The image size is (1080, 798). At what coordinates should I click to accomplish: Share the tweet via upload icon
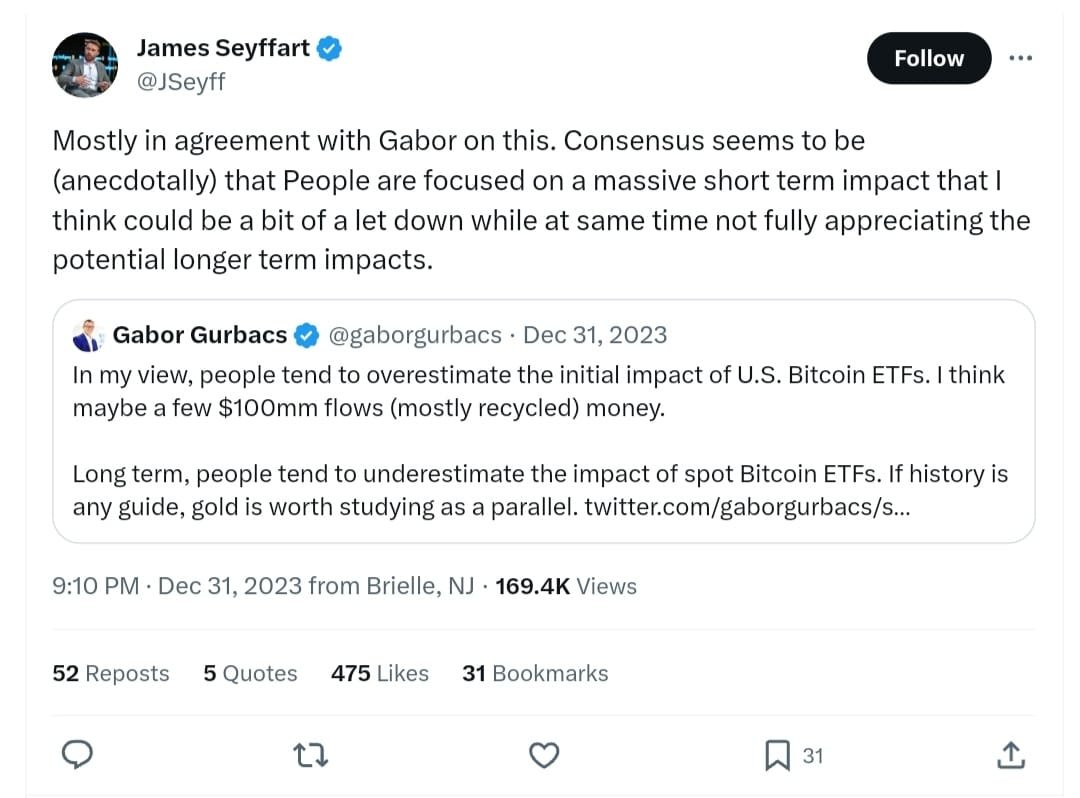tap(1010, 755)
